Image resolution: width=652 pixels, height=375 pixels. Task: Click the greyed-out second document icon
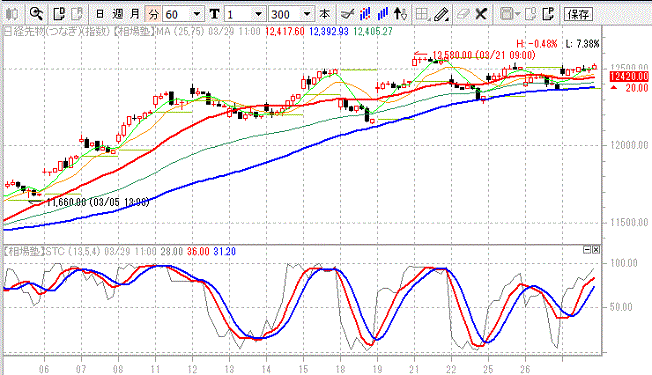point(77,14)
